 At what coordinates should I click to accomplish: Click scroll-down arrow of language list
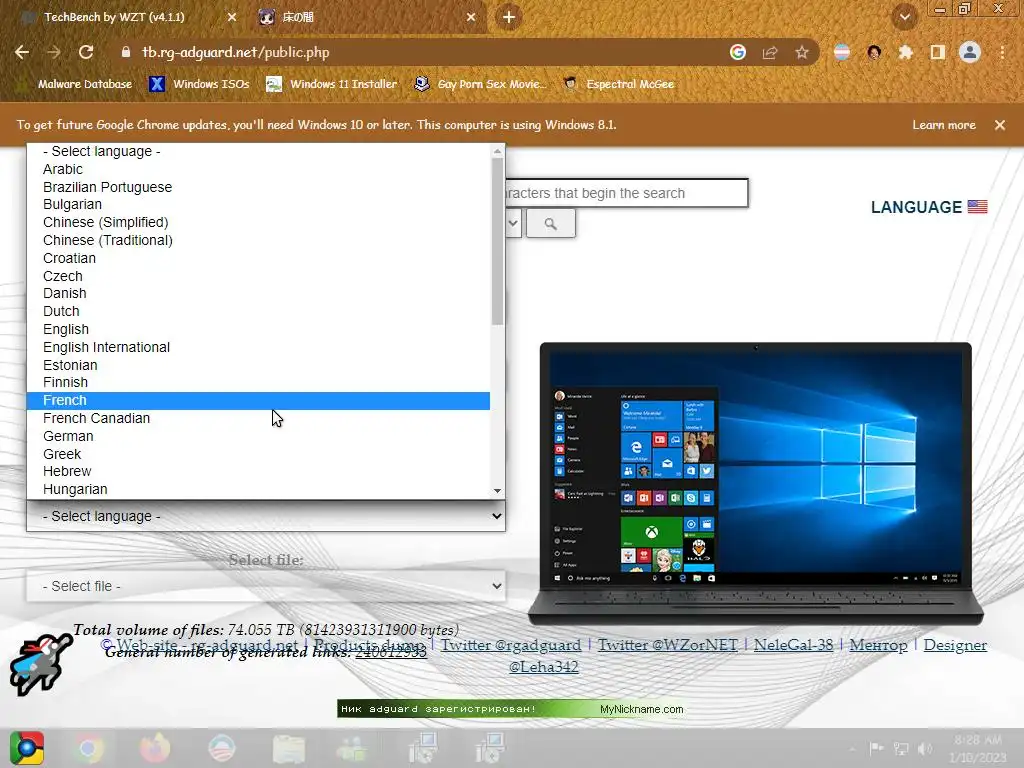tap(498, 491)
